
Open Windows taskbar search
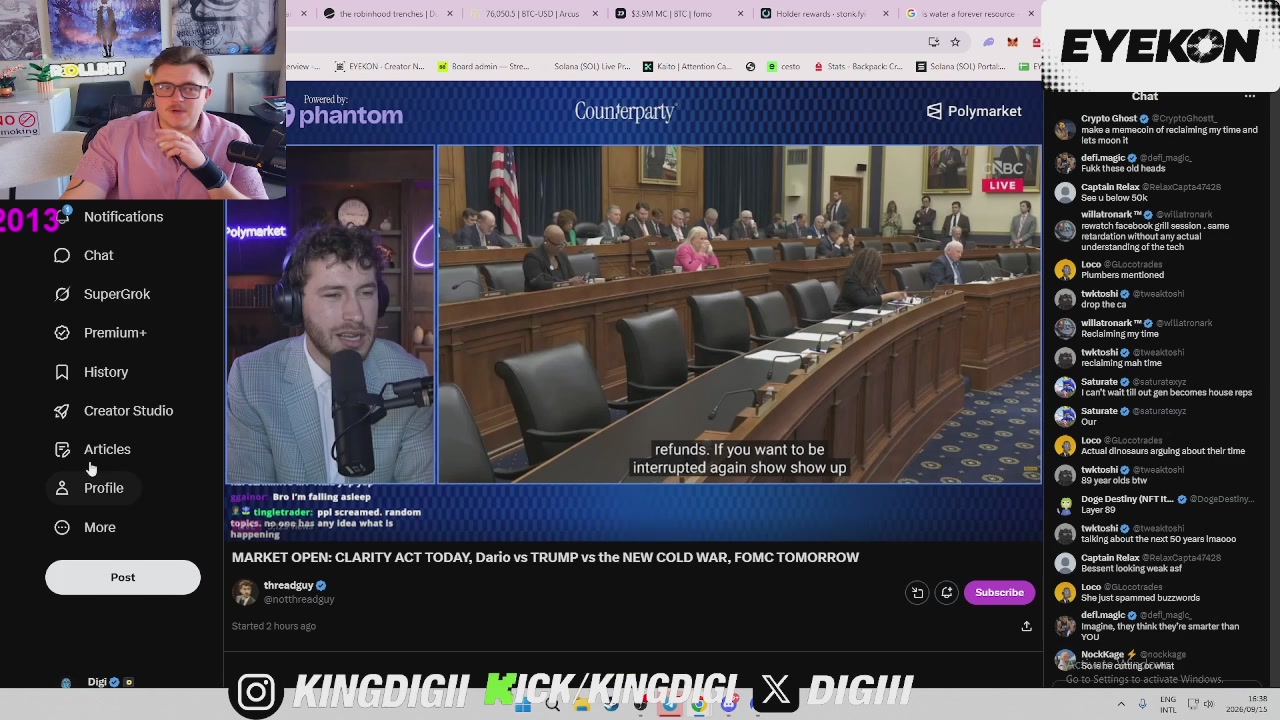[x=552, y=704]
